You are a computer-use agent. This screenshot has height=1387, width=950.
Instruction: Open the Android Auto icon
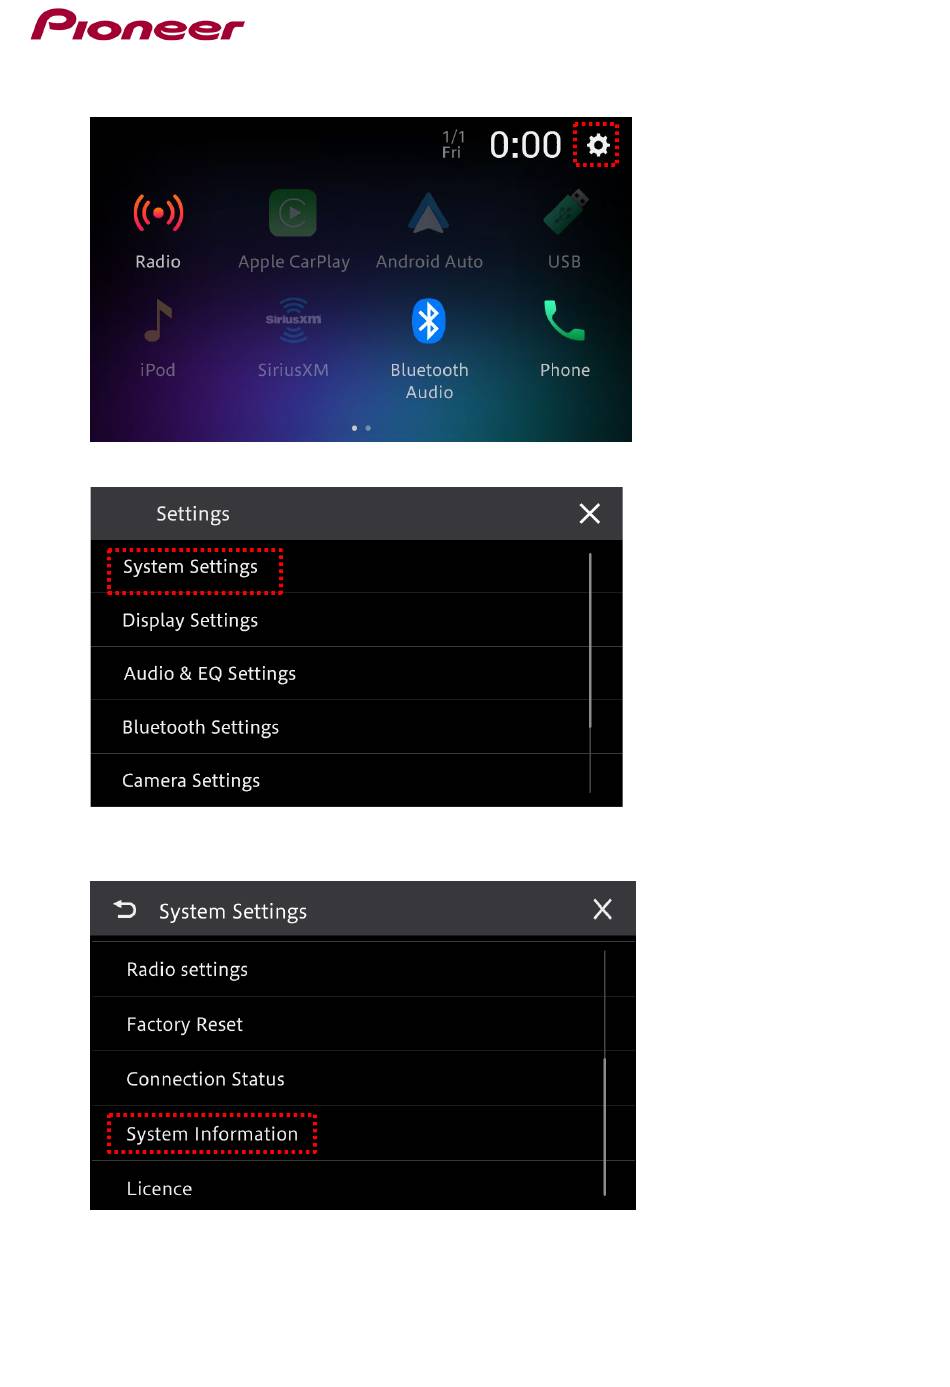[x=428, y=212]
